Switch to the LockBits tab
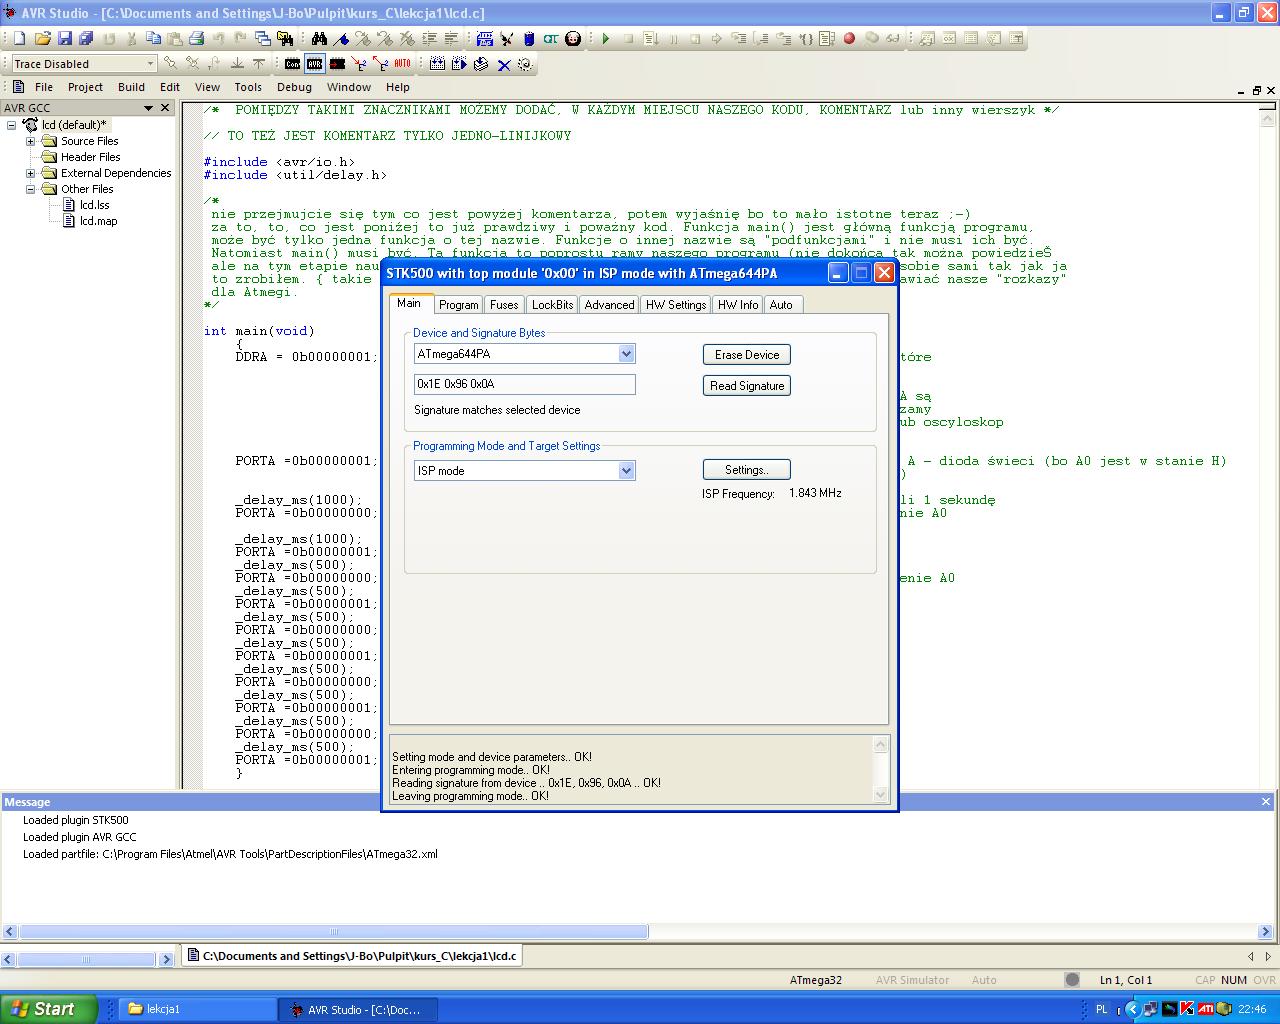The height and width of the screenshot is (1024, 1280). tap(552, 305)
